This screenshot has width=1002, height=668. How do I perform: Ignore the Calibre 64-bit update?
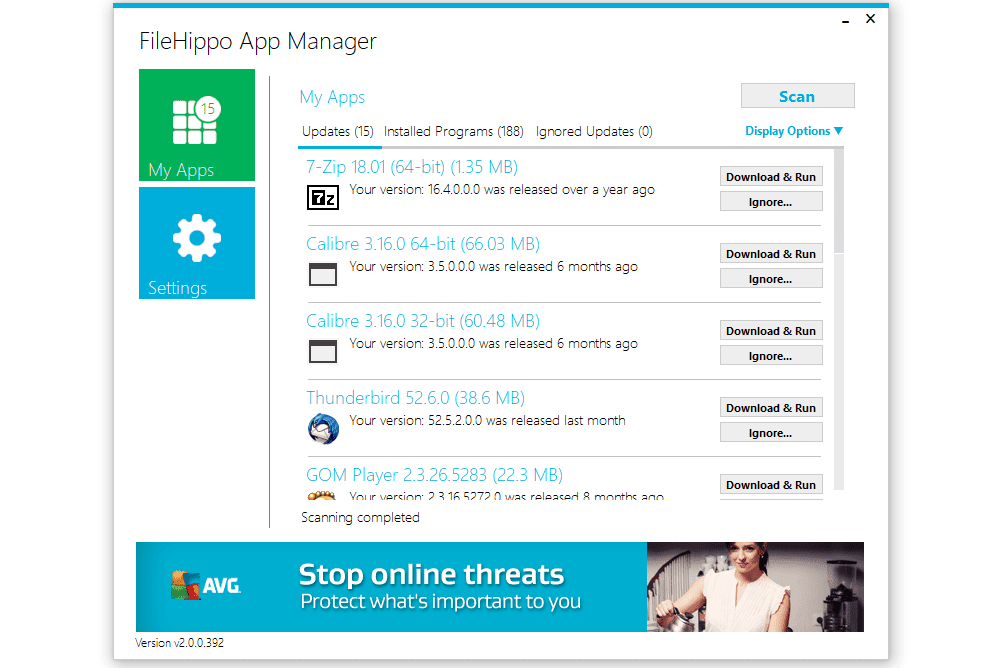click(770, 279)
